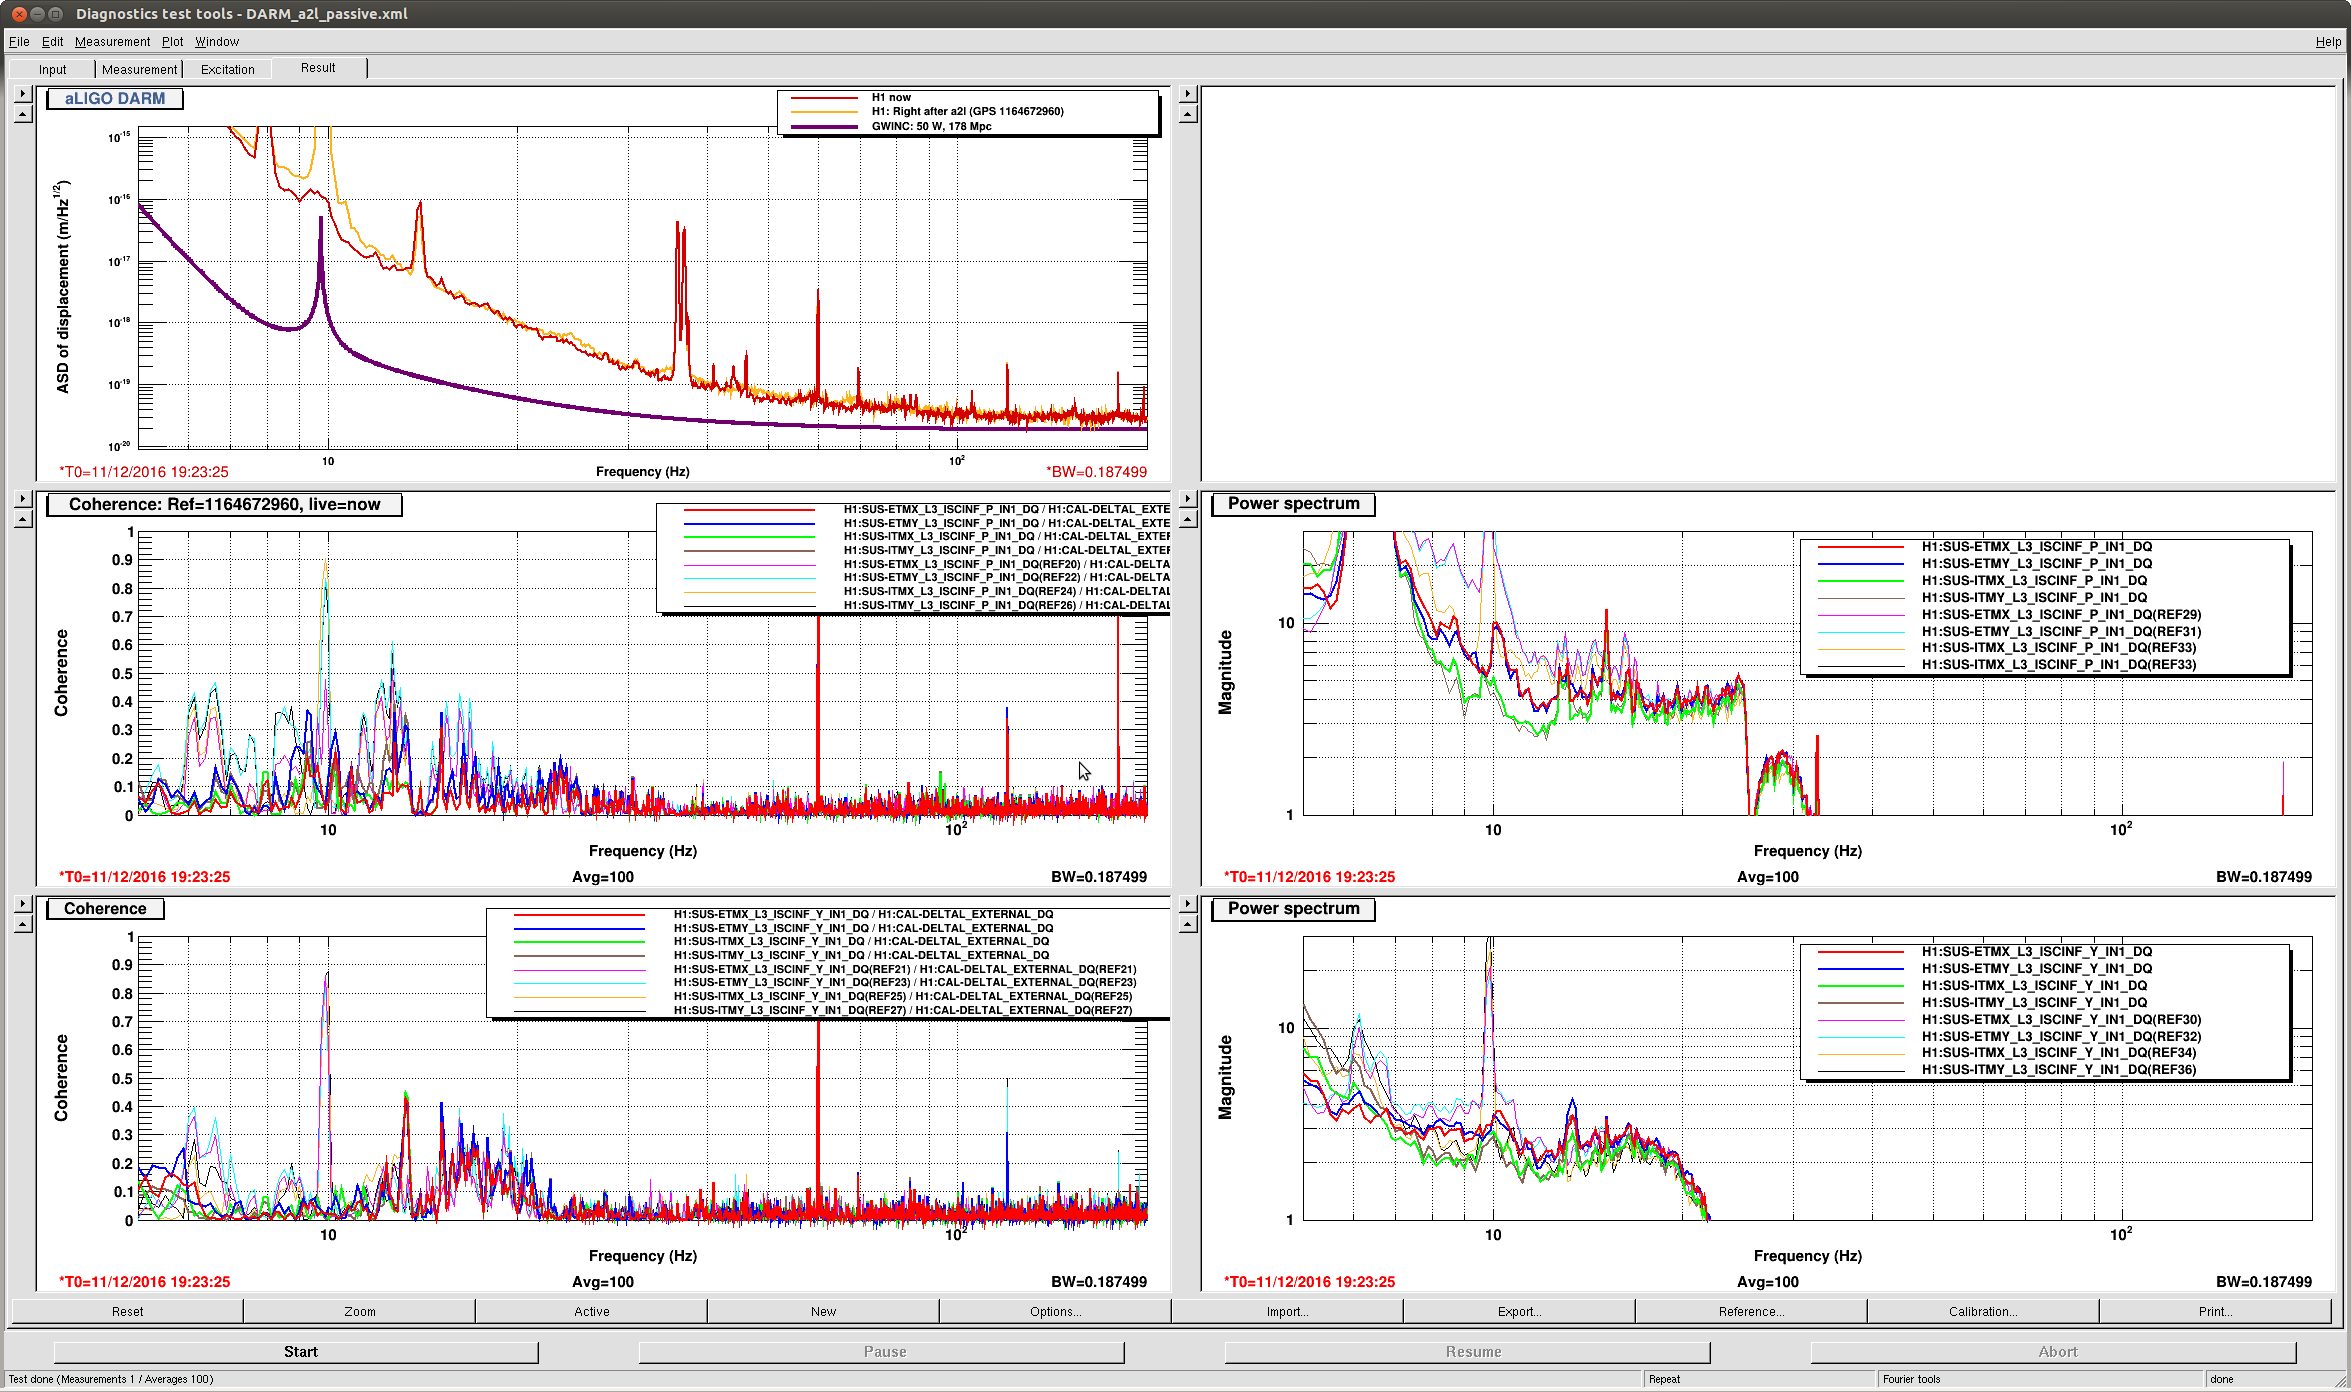This screenshot has height=1392, width=2351.
Task: Click 'GWINC: 50 W, 178 Mpc' legend entry
Action: [931, 126]
